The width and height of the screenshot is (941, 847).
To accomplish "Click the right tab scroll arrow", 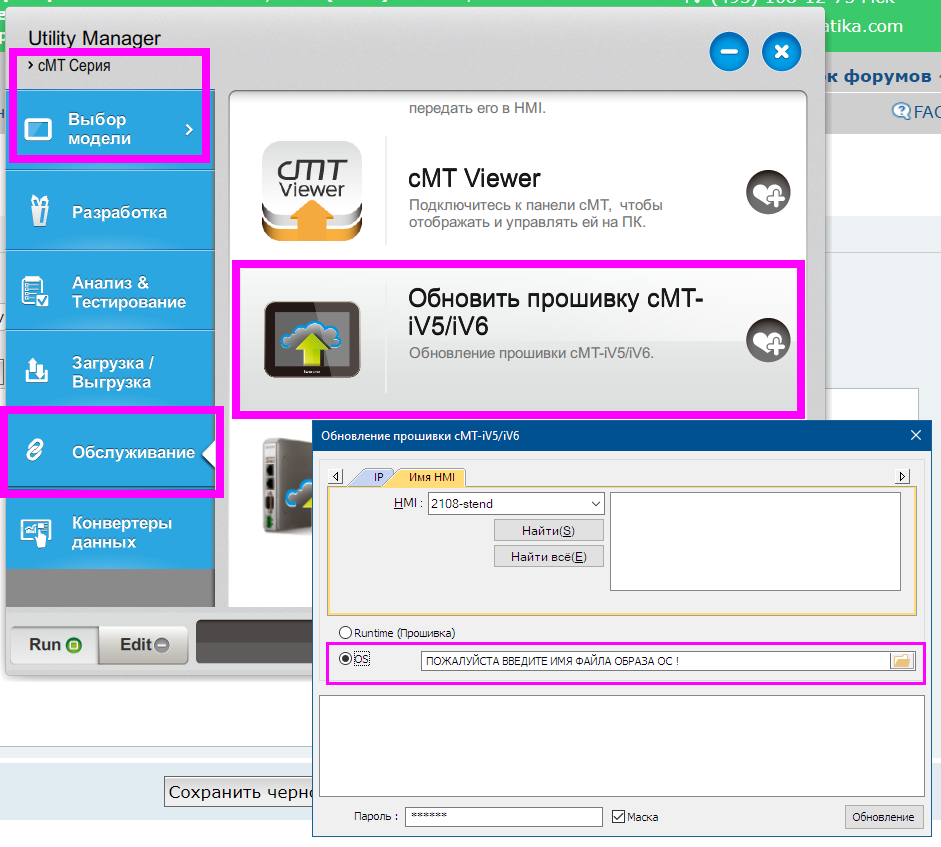I will pos(902,477).
